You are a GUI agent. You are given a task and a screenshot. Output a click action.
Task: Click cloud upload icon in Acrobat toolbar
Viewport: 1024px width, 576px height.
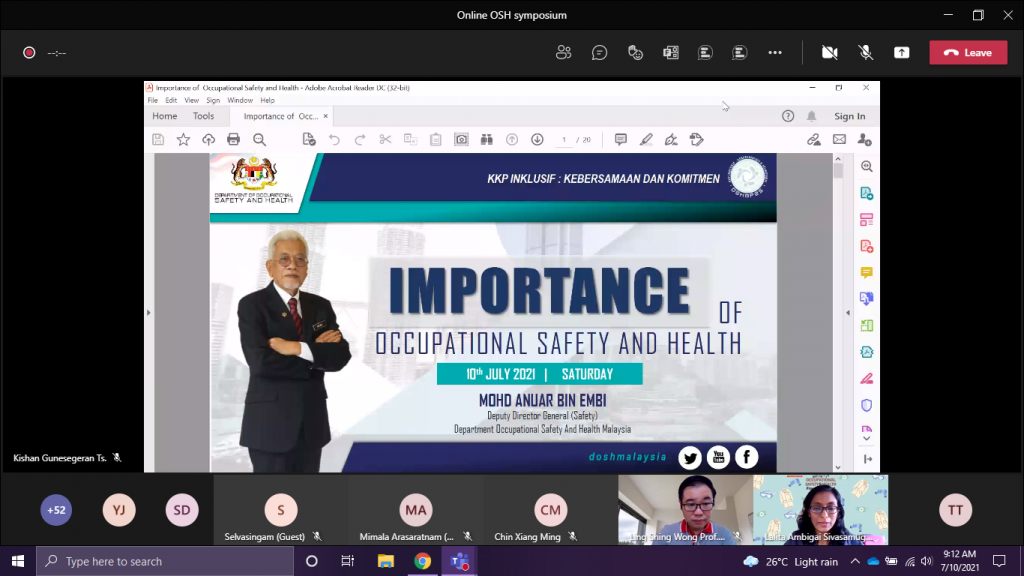click(x=208, y=139)
